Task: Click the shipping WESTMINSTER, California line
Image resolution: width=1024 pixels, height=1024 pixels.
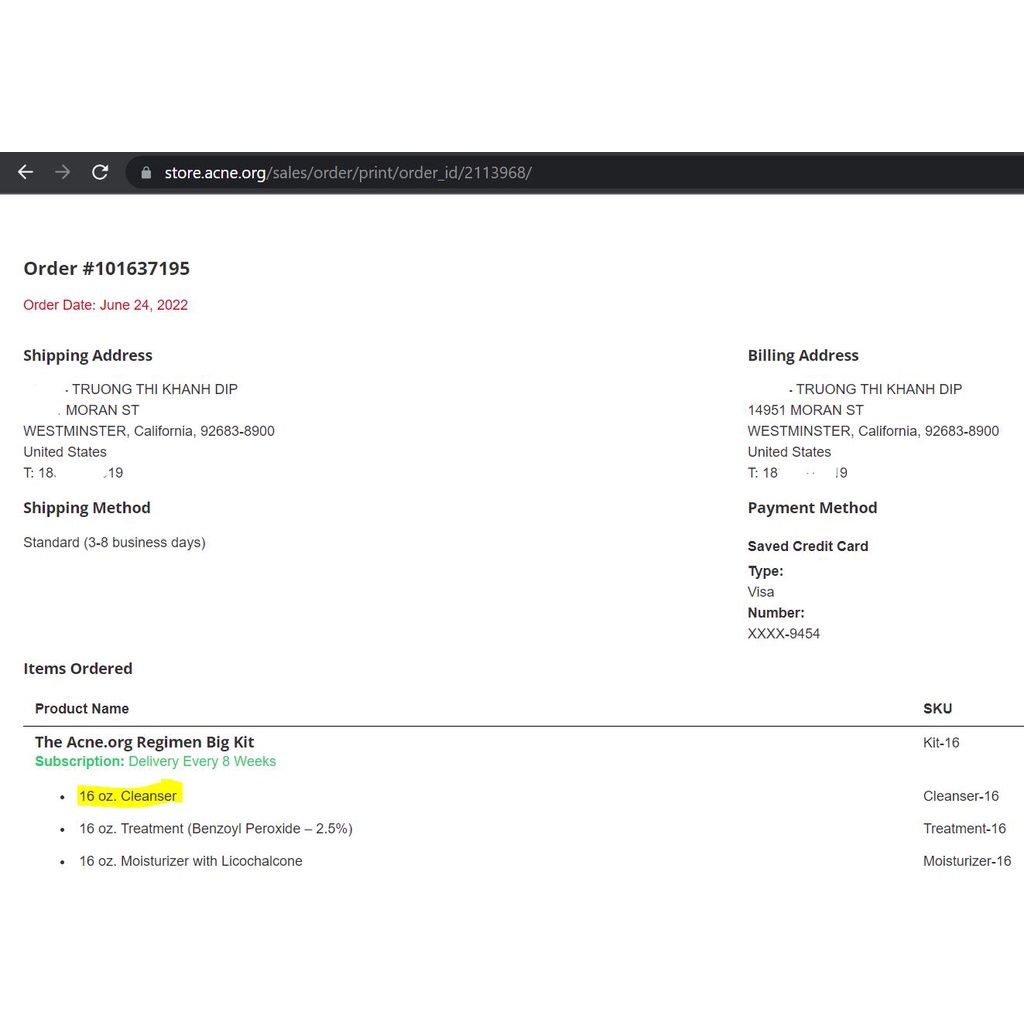Action: point(149,431)
